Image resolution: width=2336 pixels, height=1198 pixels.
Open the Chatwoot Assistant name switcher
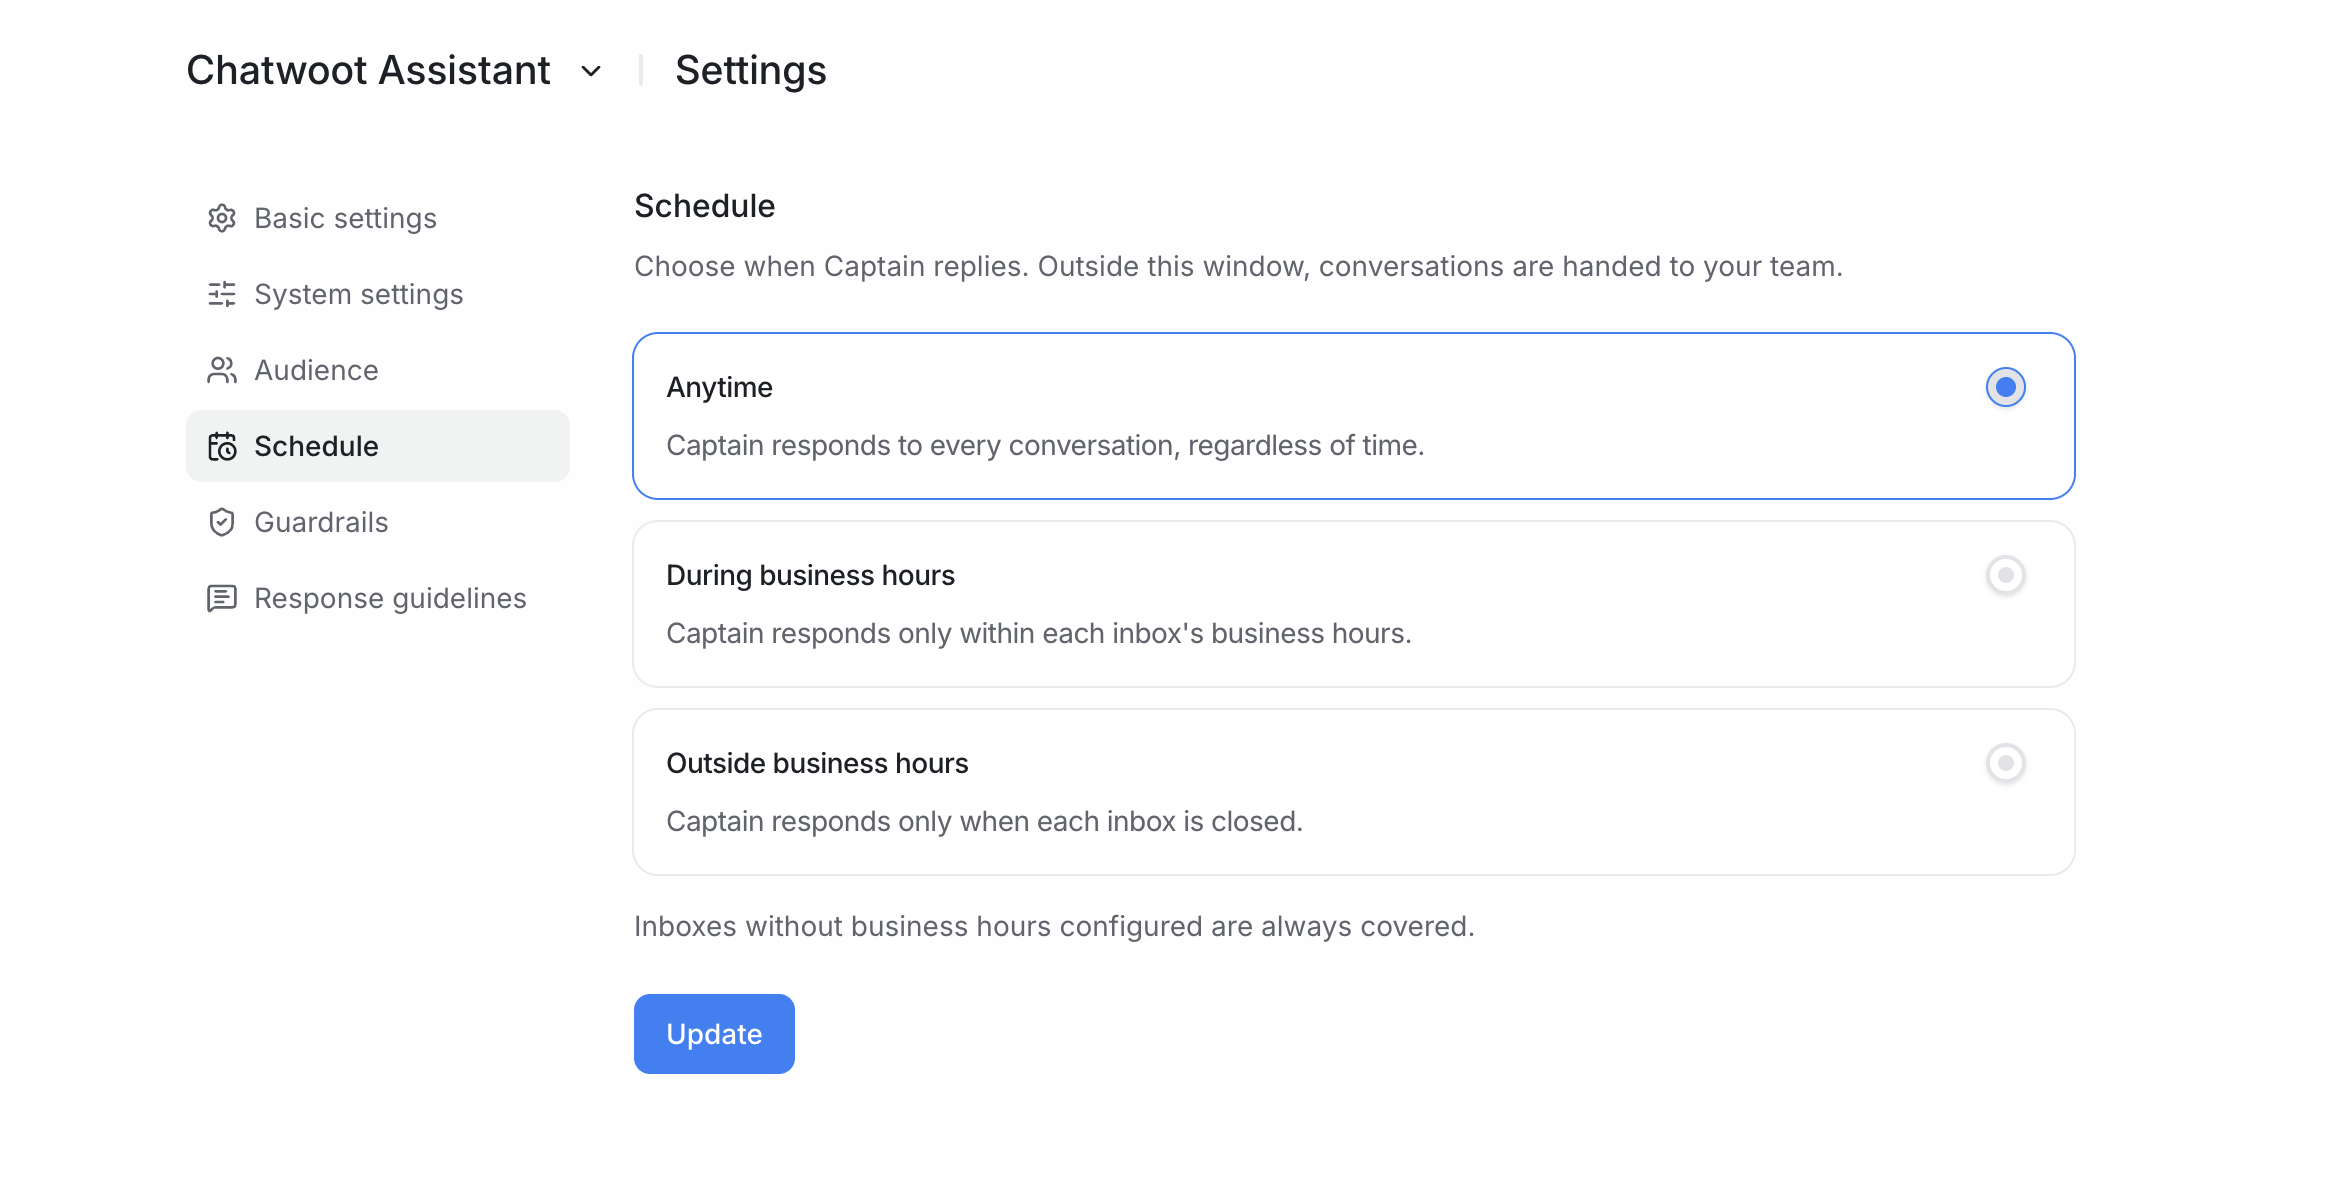click(368, 70)
